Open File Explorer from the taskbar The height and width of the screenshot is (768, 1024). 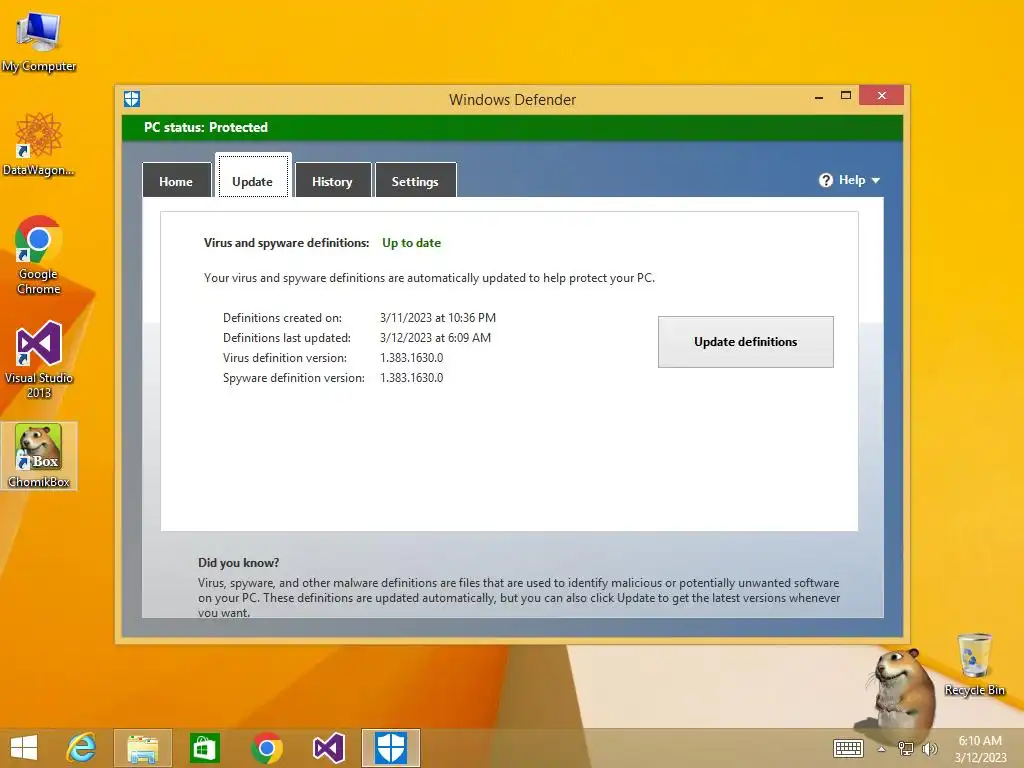(143, 748)
